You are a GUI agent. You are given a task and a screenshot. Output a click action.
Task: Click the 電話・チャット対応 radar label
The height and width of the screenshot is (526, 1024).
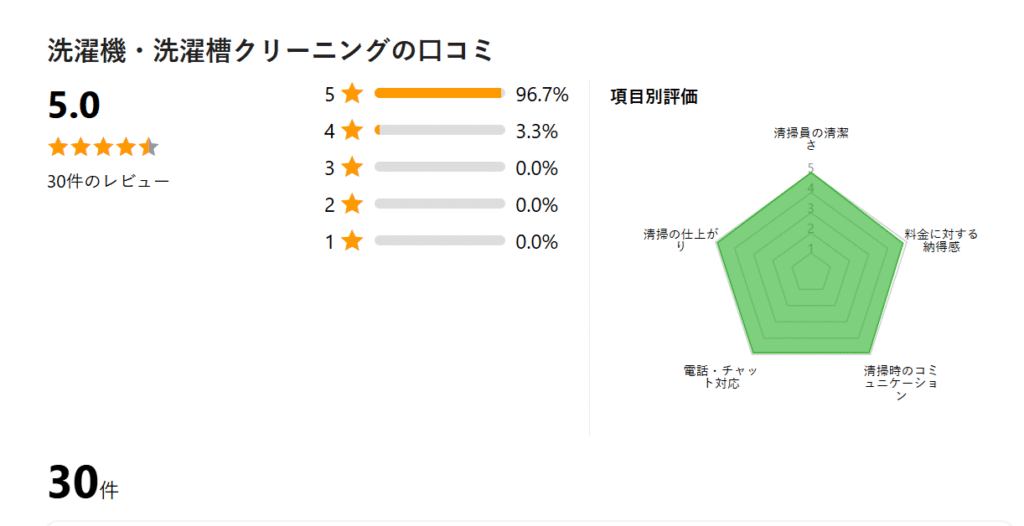(x=720, y=377)
